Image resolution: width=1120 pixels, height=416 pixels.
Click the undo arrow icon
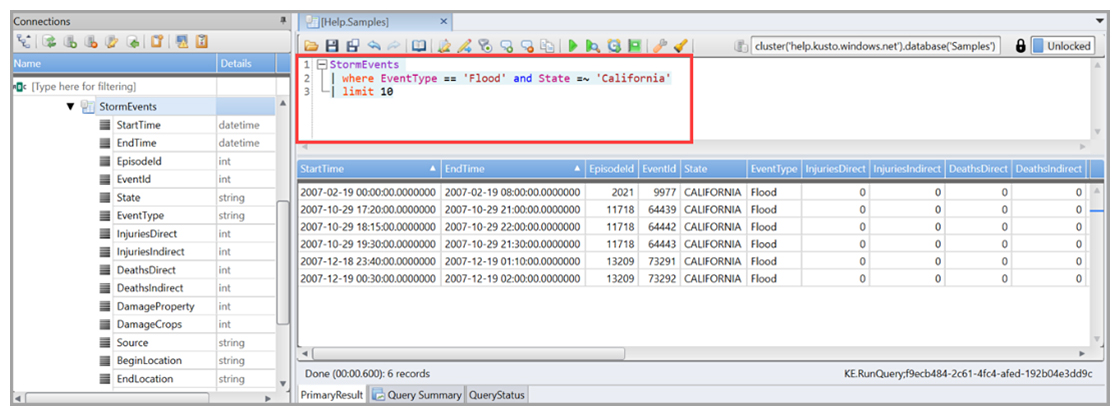tap(374, 46)
